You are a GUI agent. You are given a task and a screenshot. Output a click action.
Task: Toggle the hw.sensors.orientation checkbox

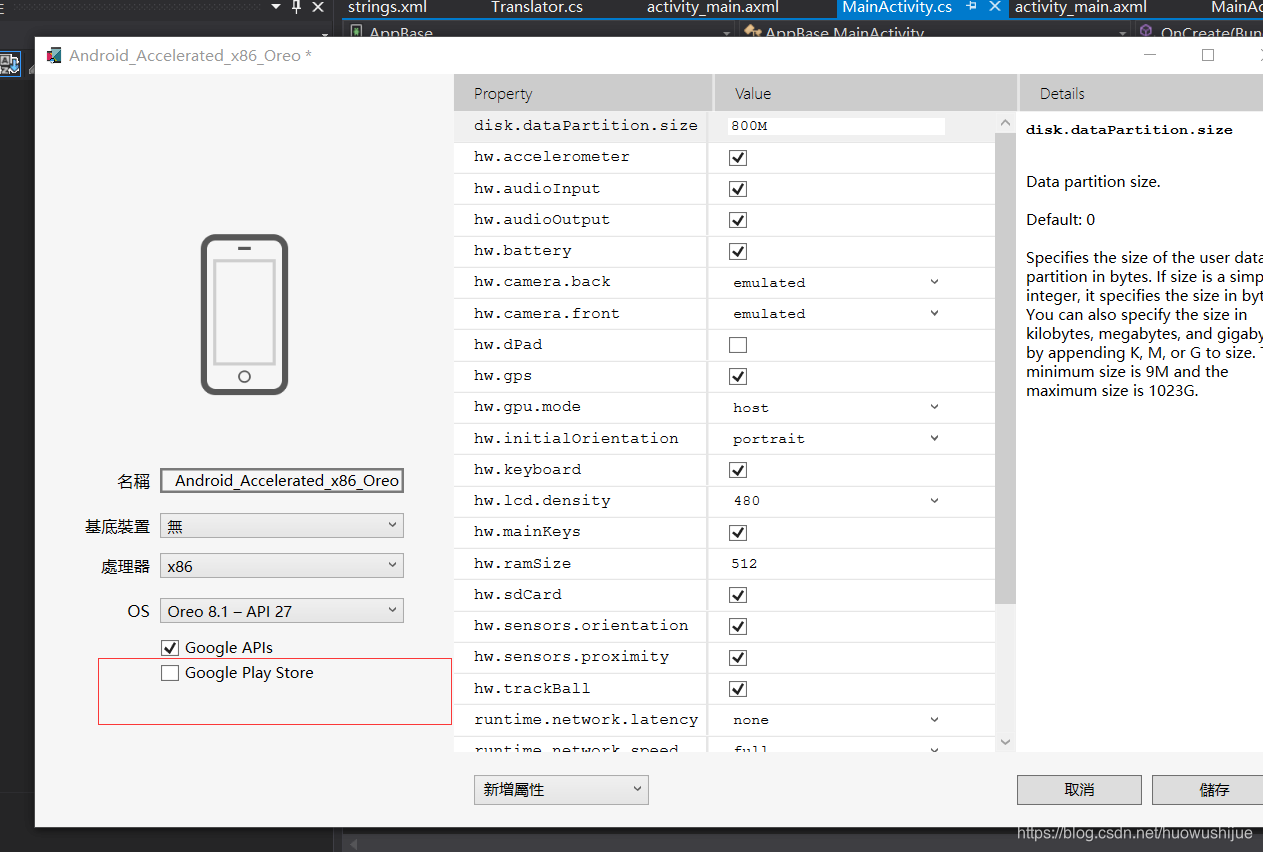[x=738, y=626]
